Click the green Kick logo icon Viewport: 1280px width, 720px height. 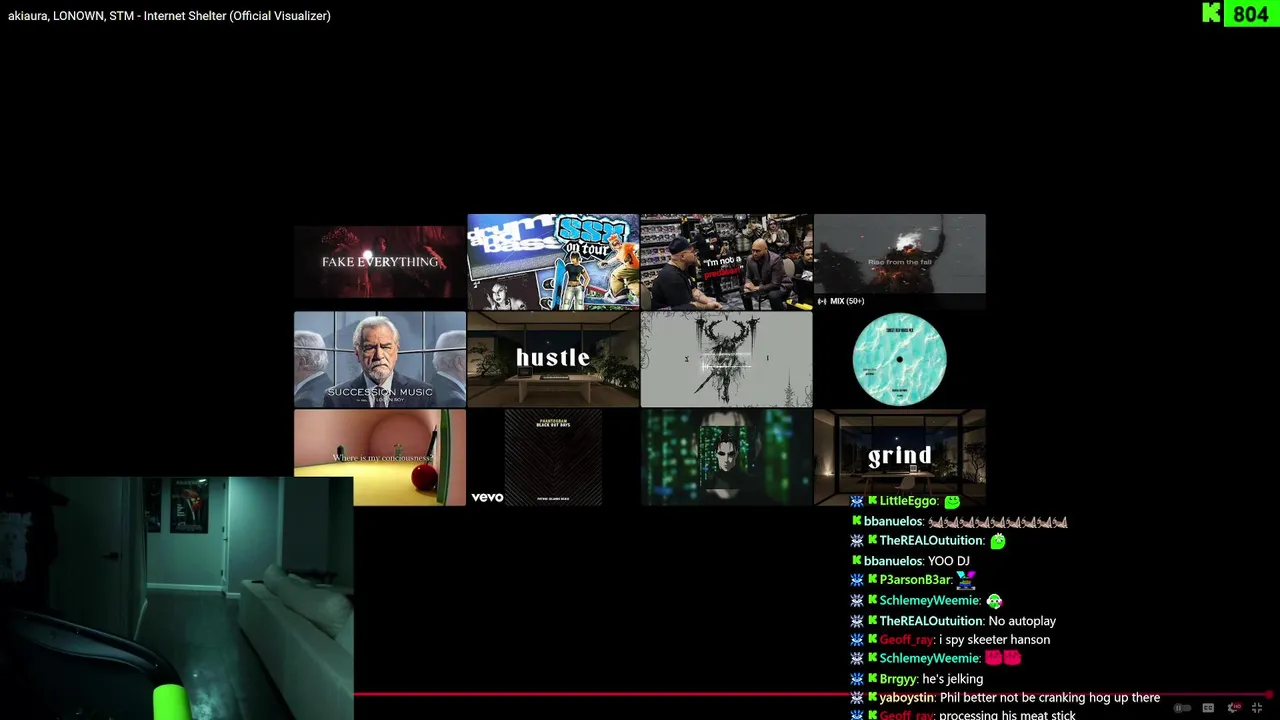point(1211,13)
